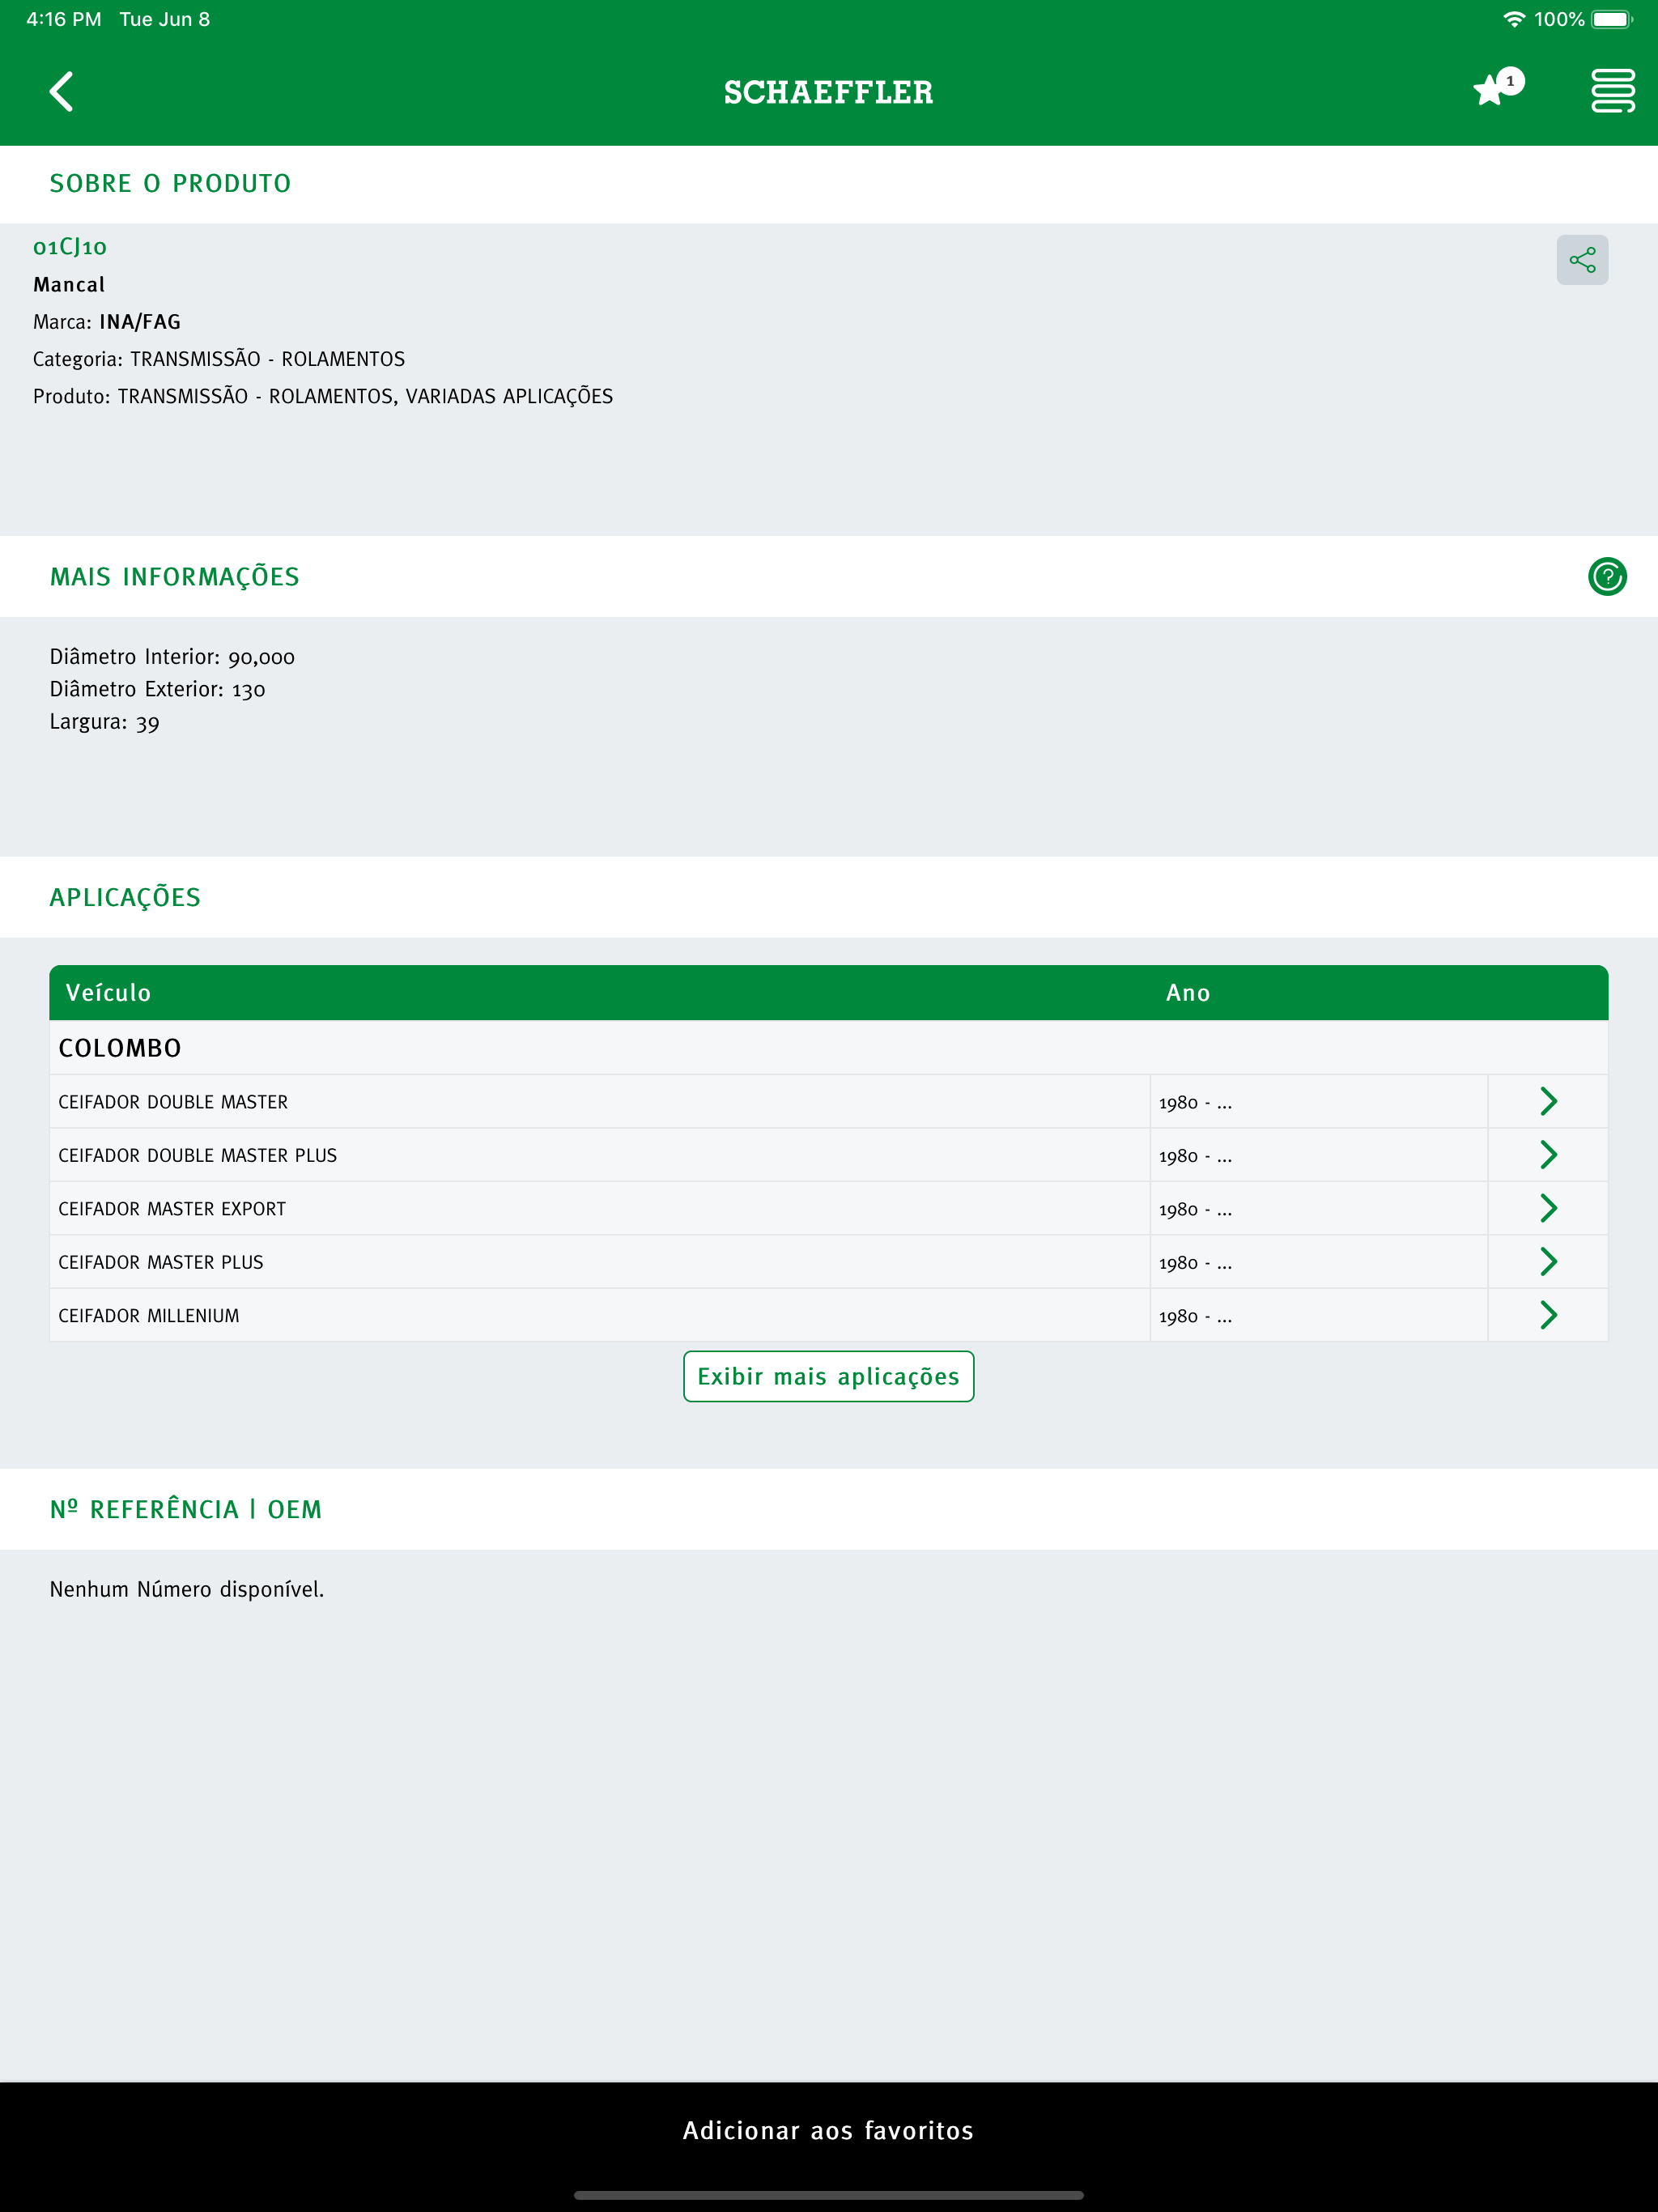Tap the iPad home indicator bar
This screenshot has width=1658, height=2212.
(x=829, y=2195)
